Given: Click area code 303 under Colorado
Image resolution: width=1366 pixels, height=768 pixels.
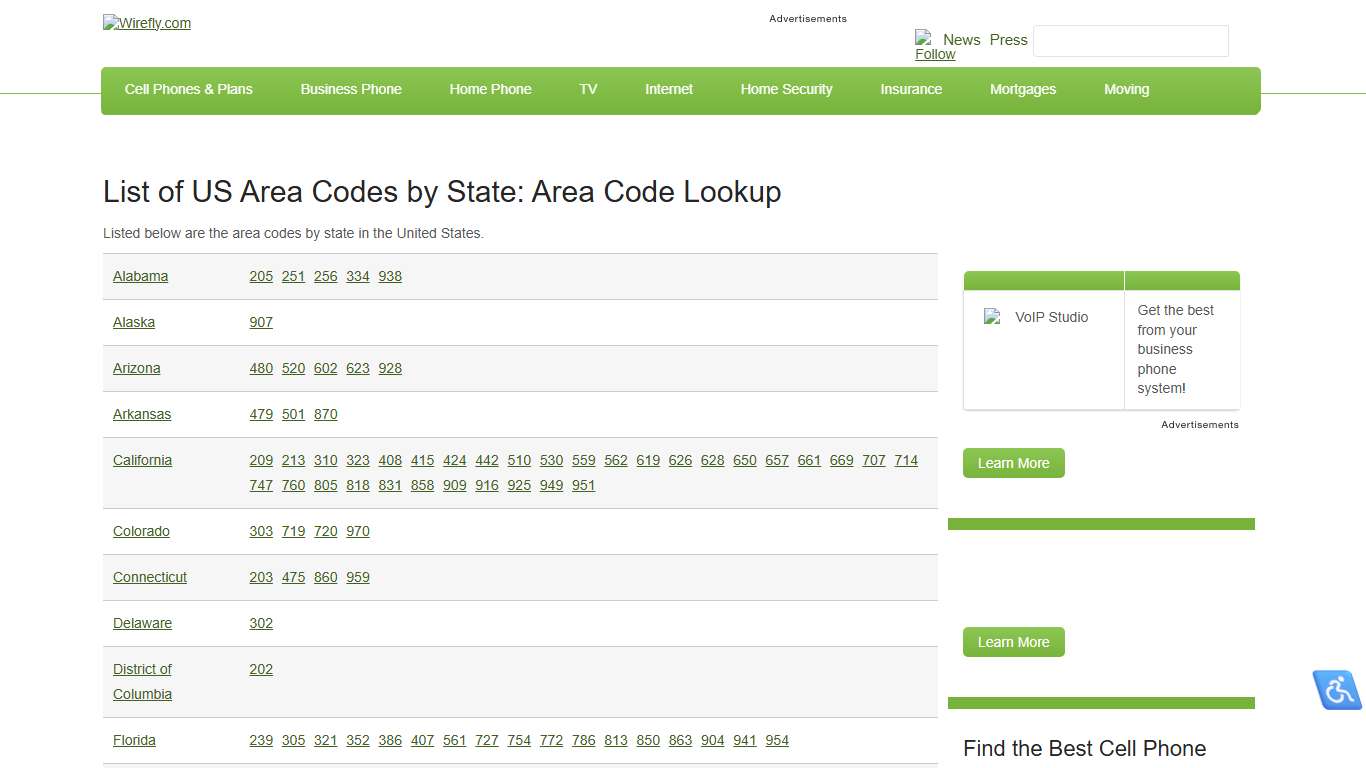Looking at the screenshot, I should [x=261, y=531].
